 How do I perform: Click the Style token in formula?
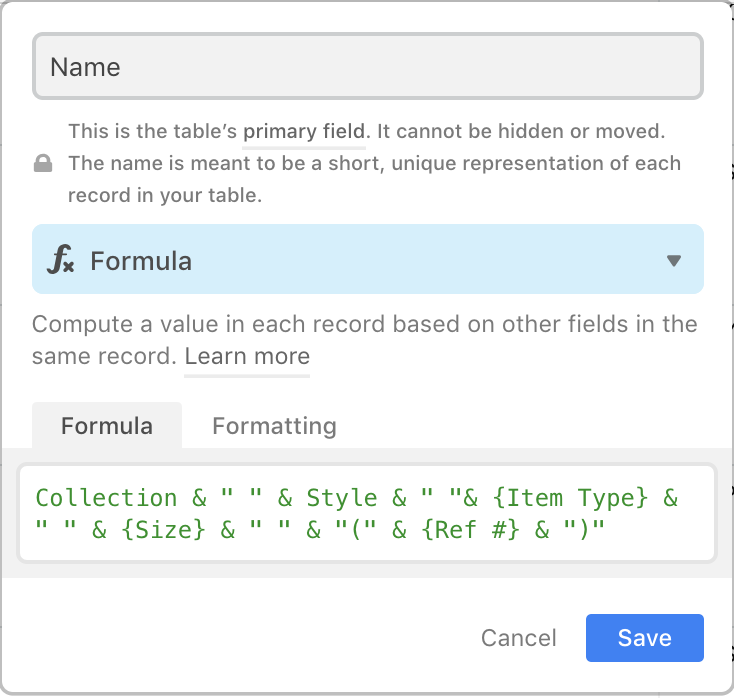coord(342,498)
